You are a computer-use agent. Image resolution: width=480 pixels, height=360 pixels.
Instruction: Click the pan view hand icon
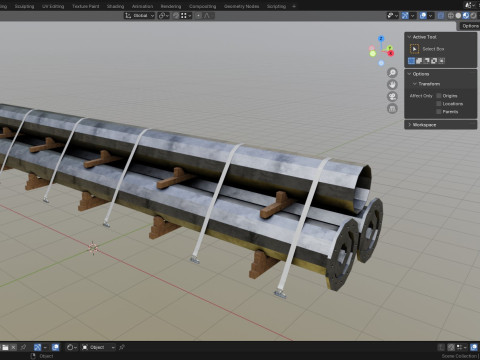pyautogui.click(x=392, y=84)
